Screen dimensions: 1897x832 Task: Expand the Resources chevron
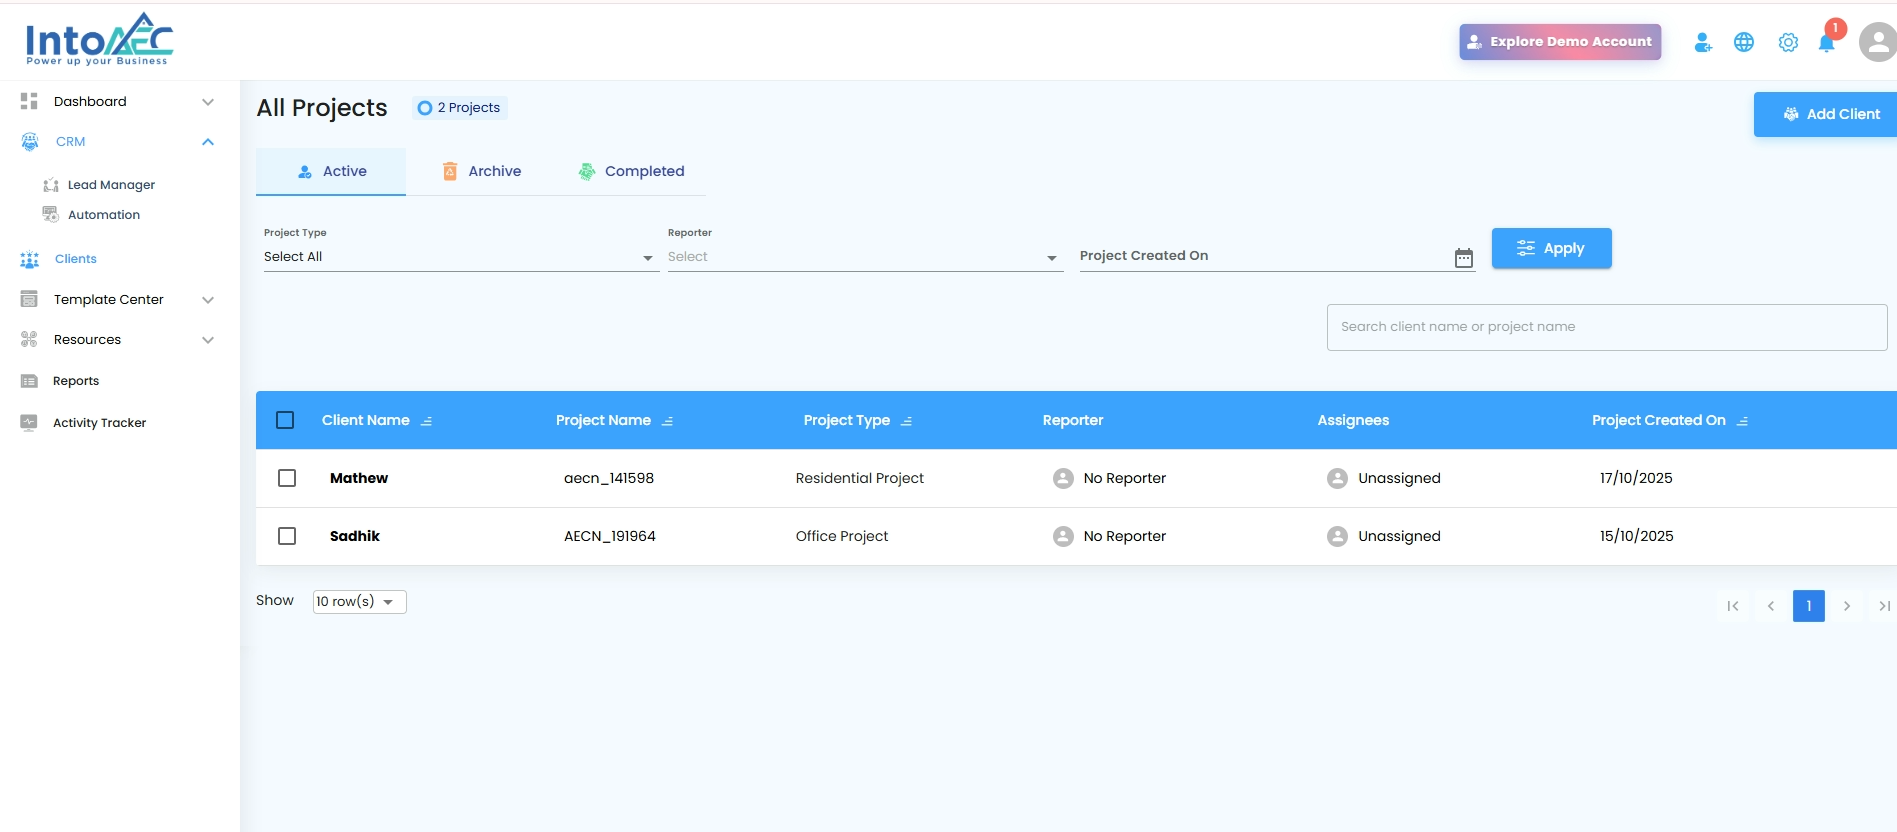click(x=208, y=340)
